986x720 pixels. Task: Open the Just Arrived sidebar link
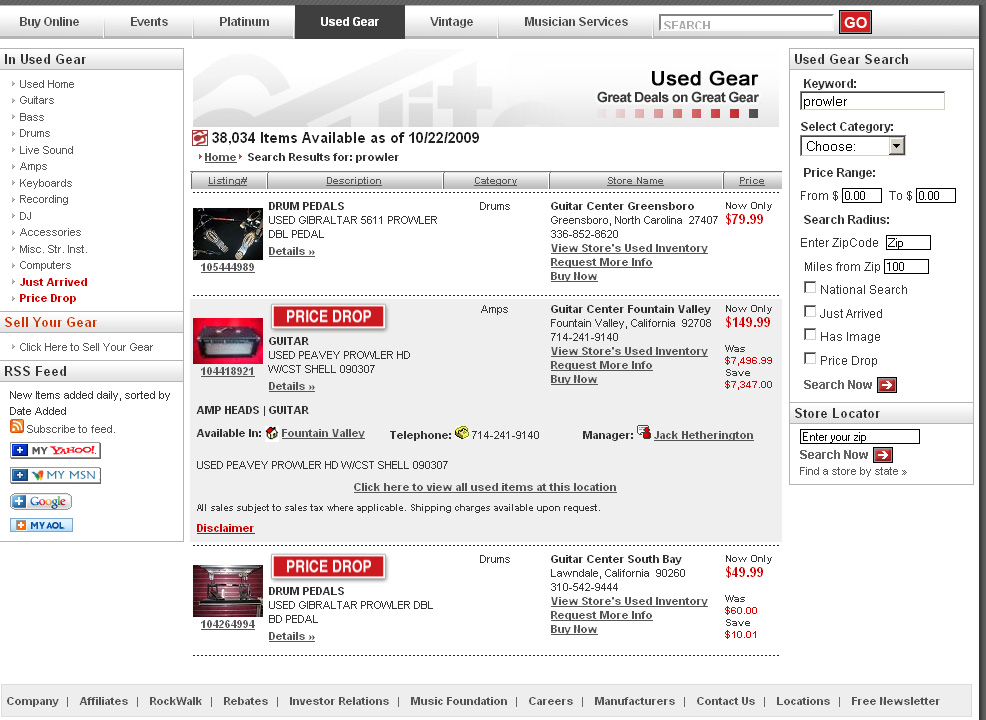click(x=53, y=282)
